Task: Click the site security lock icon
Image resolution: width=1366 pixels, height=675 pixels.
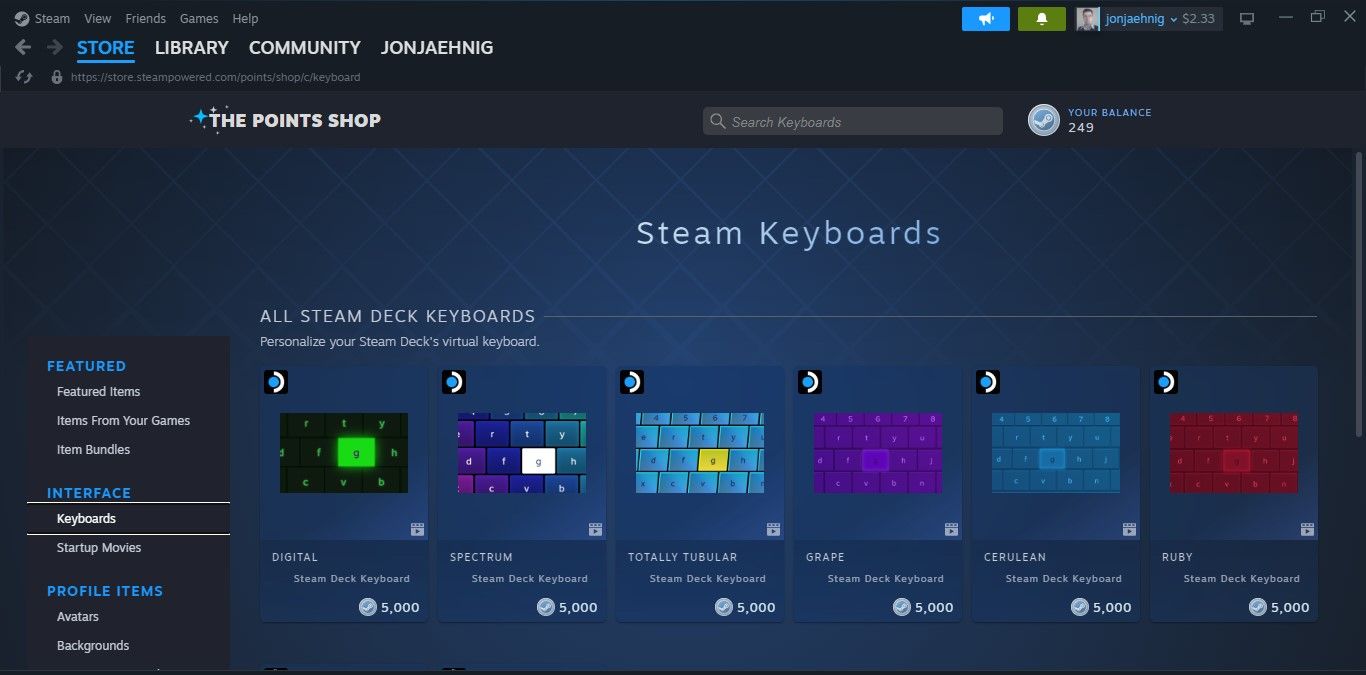Action: coord(56,77)
